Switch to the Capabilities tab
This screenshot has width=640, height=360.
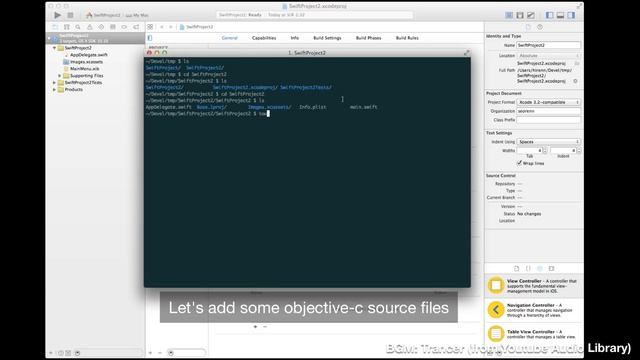click(264, 38)
